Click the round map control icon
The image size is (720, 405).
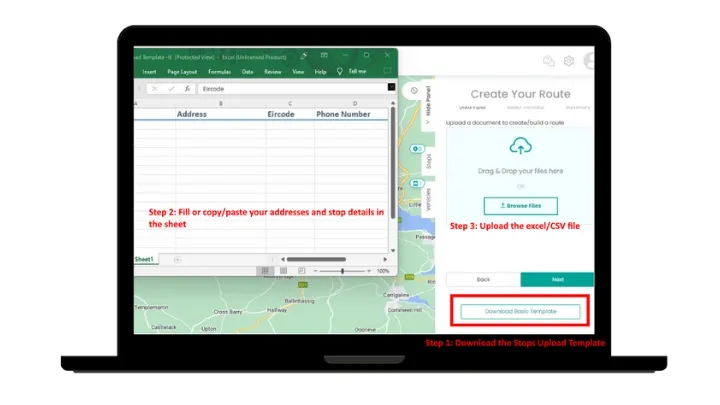(414, 91)
